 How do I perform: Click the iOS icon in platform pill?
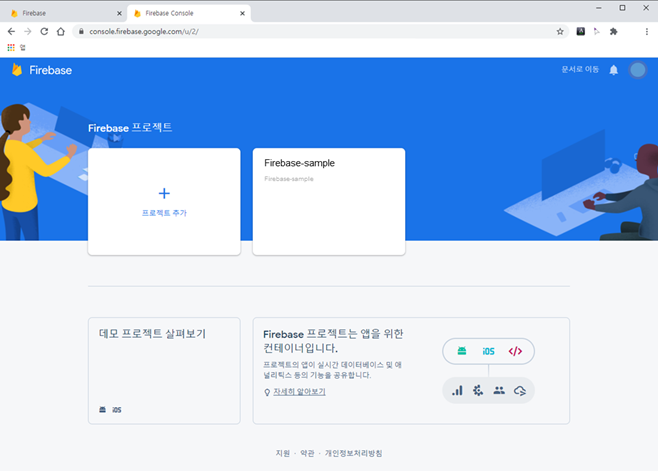488,351
